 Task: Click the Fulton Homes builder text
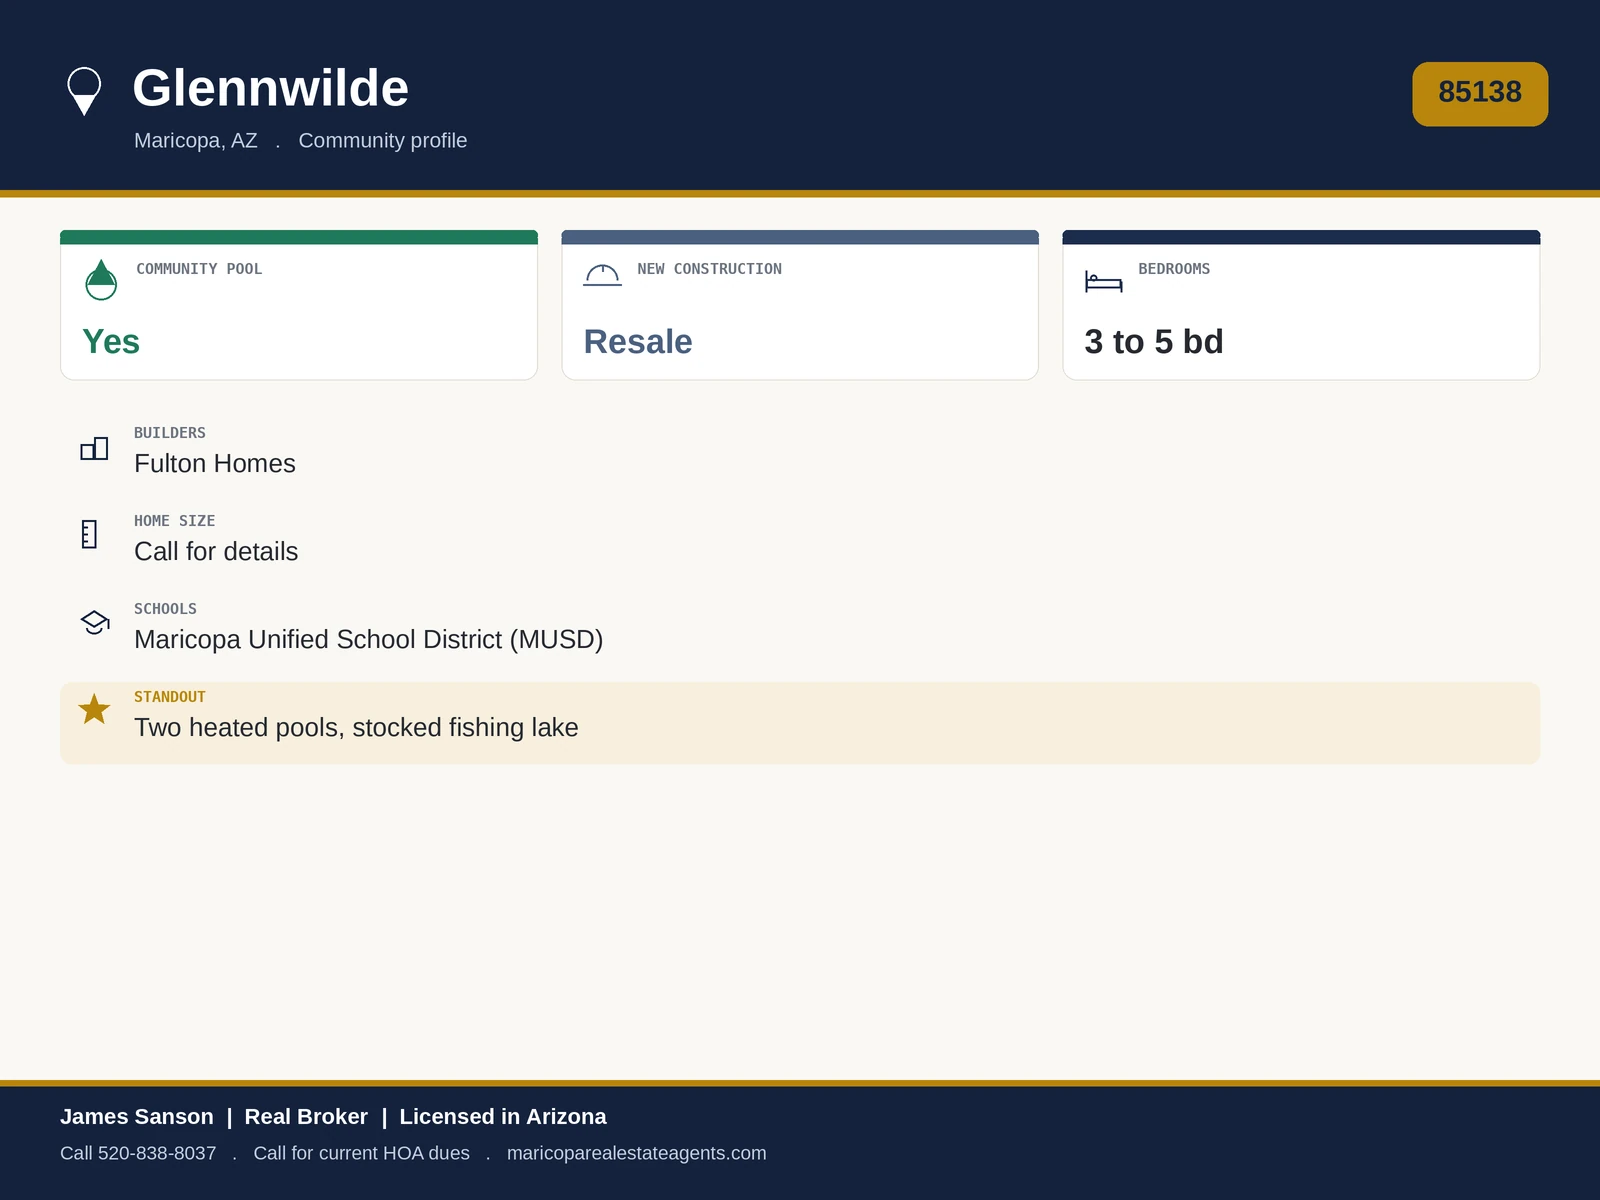click(215, 464)
